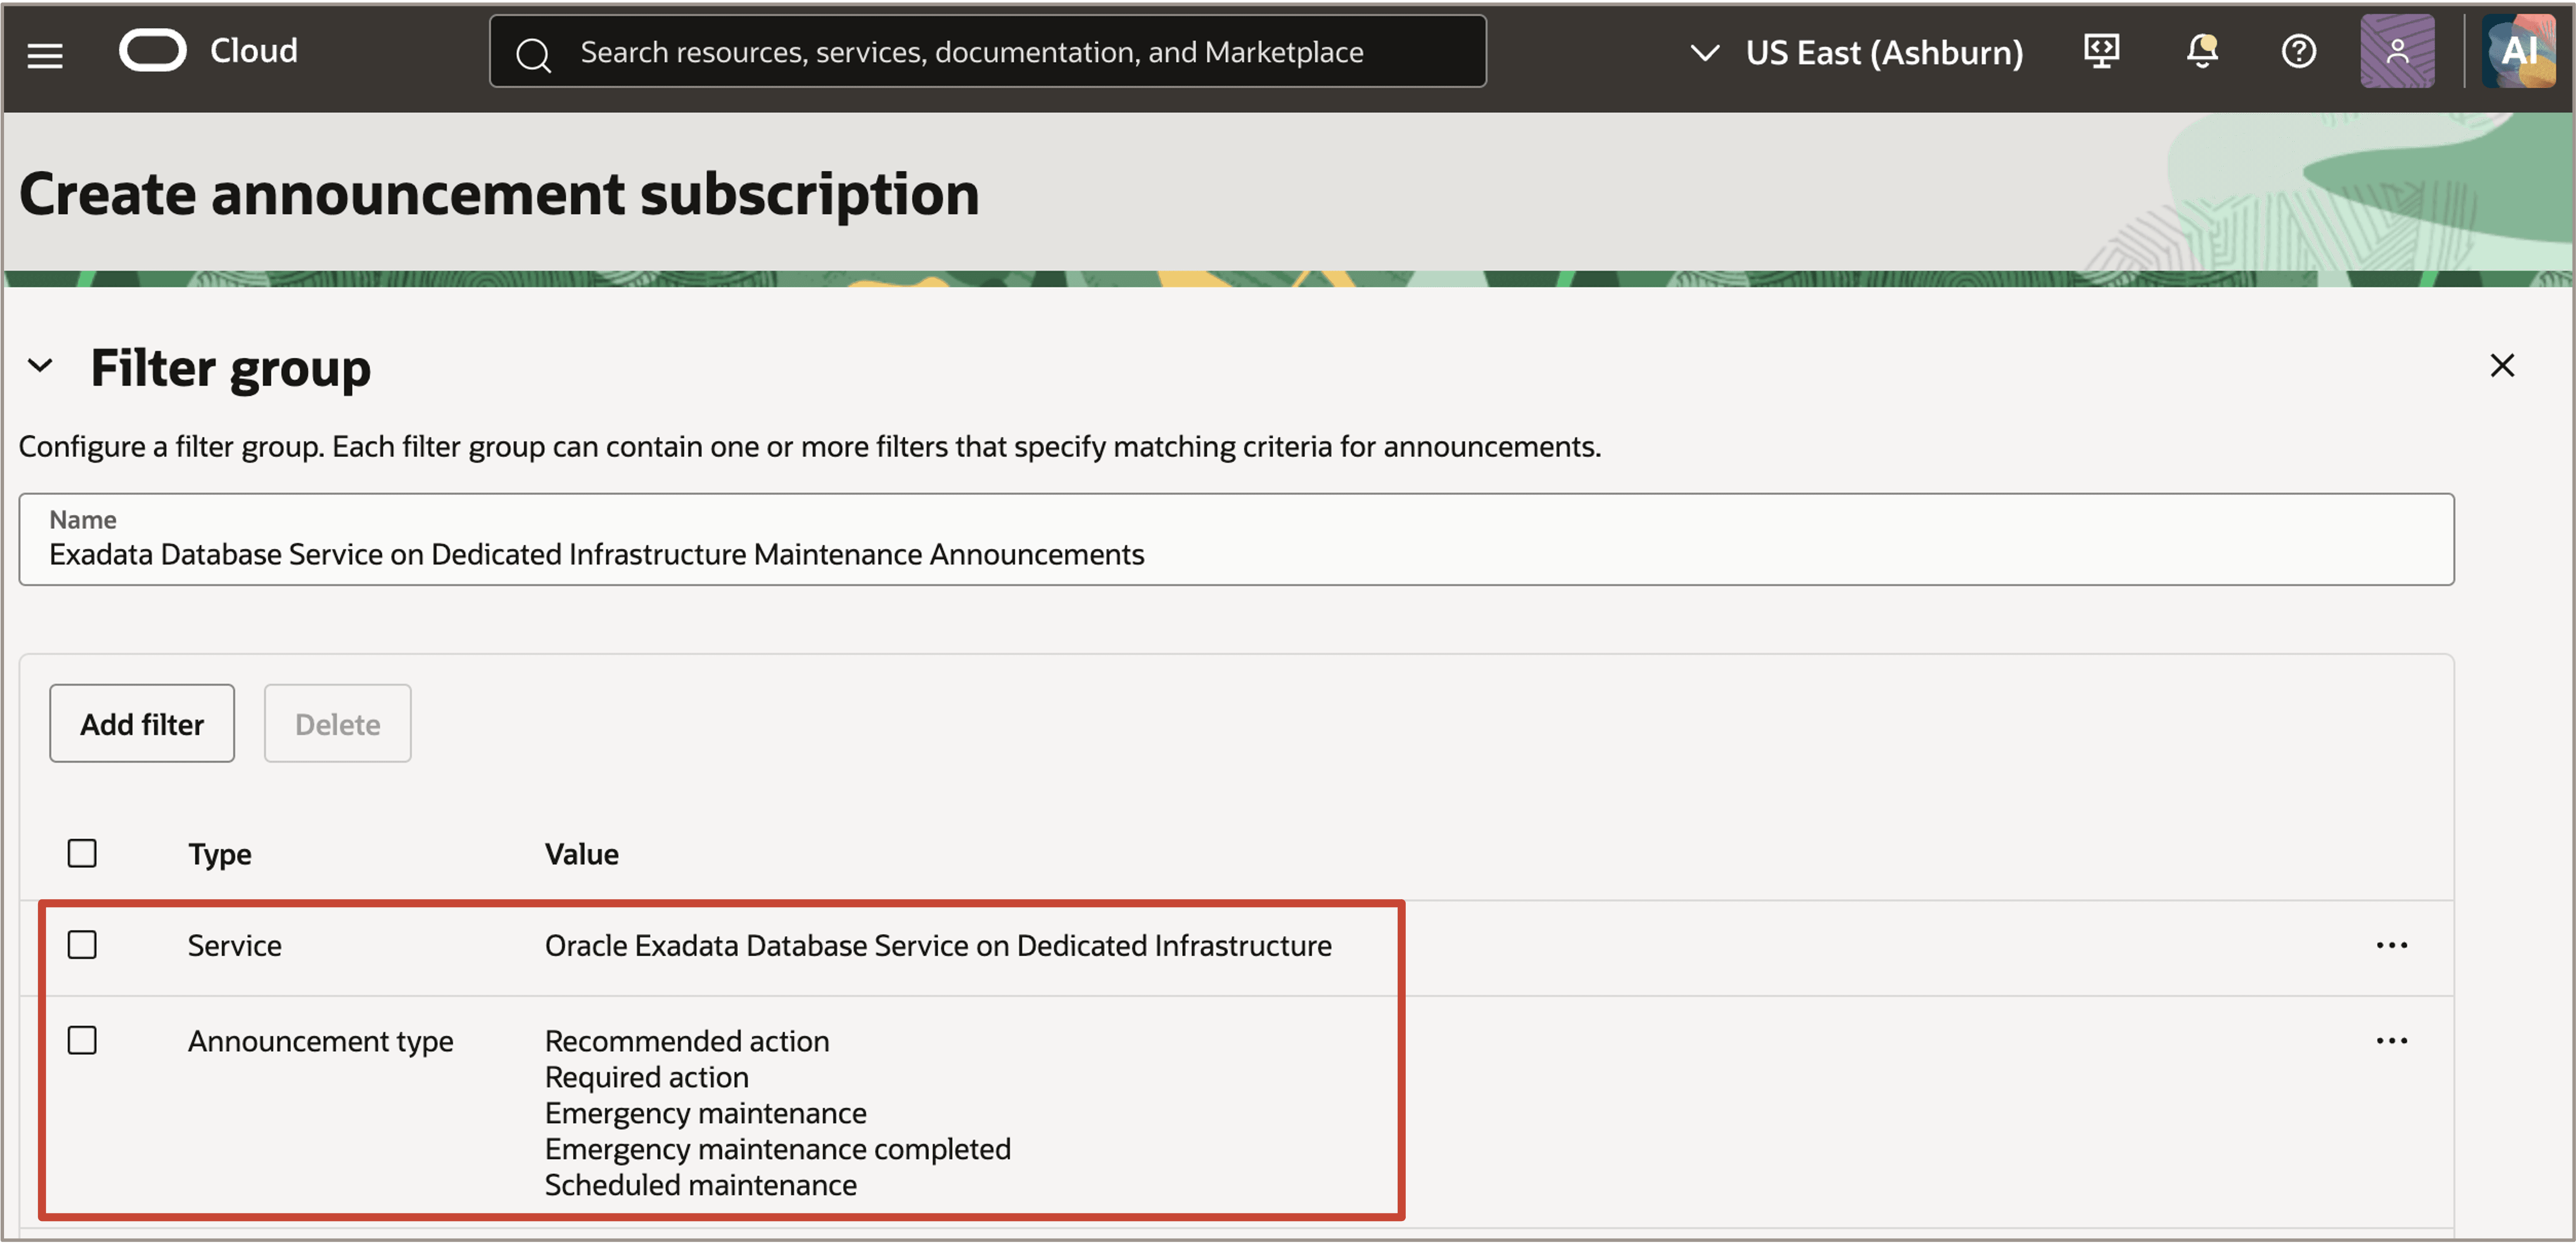Open the US East (Ashburn) region selector
2576x1243 pixels.
tap(1856, 52)
